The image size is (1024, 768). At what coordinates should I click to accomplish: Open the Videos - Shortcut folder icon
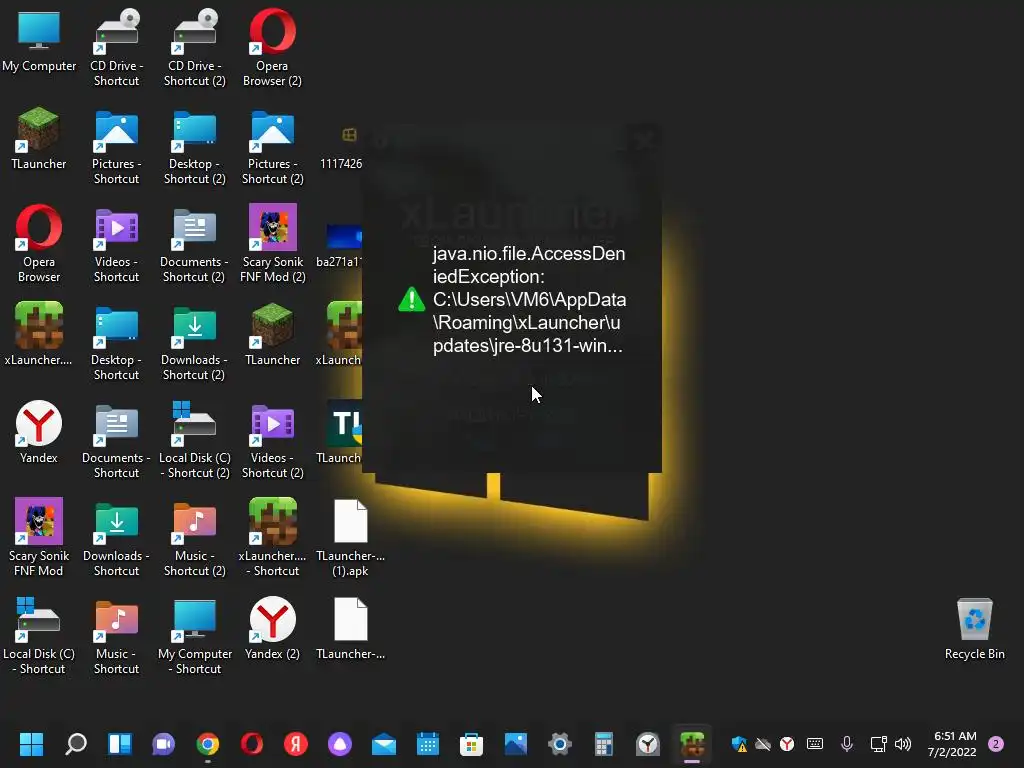116,244
